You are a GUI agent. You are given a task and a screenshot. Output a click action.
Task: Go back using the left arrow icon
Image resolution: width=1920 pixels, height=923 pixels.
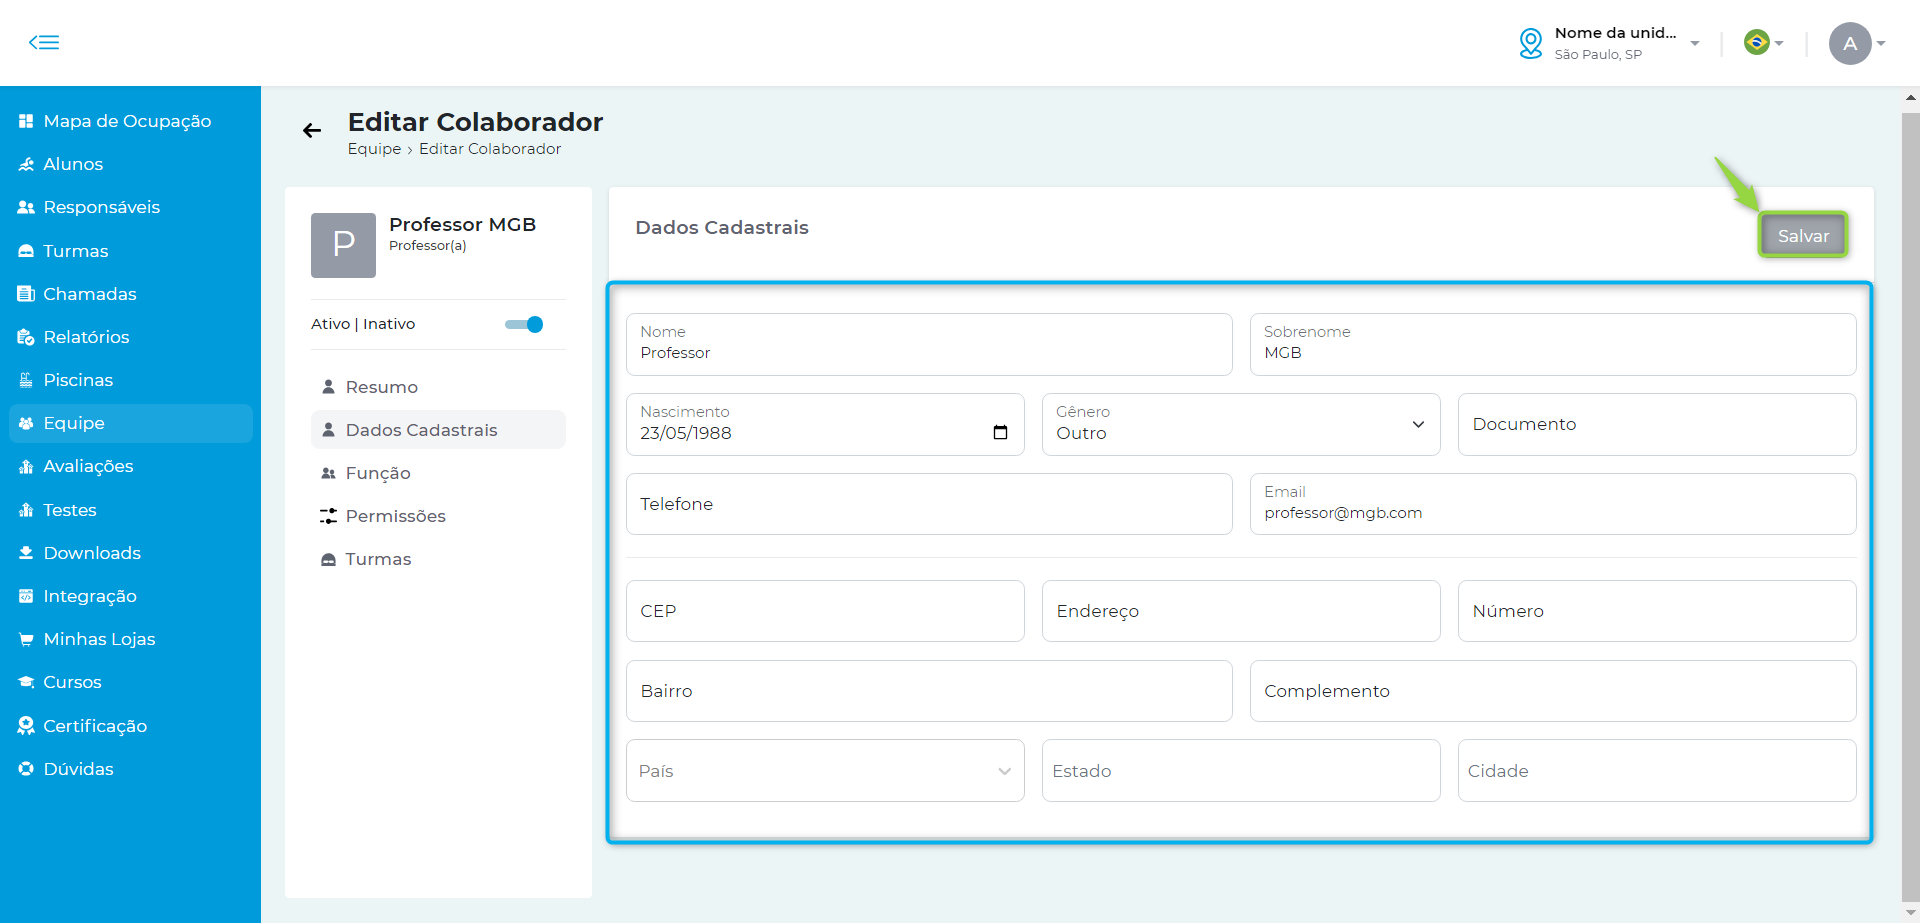click(x=312, y=130)
